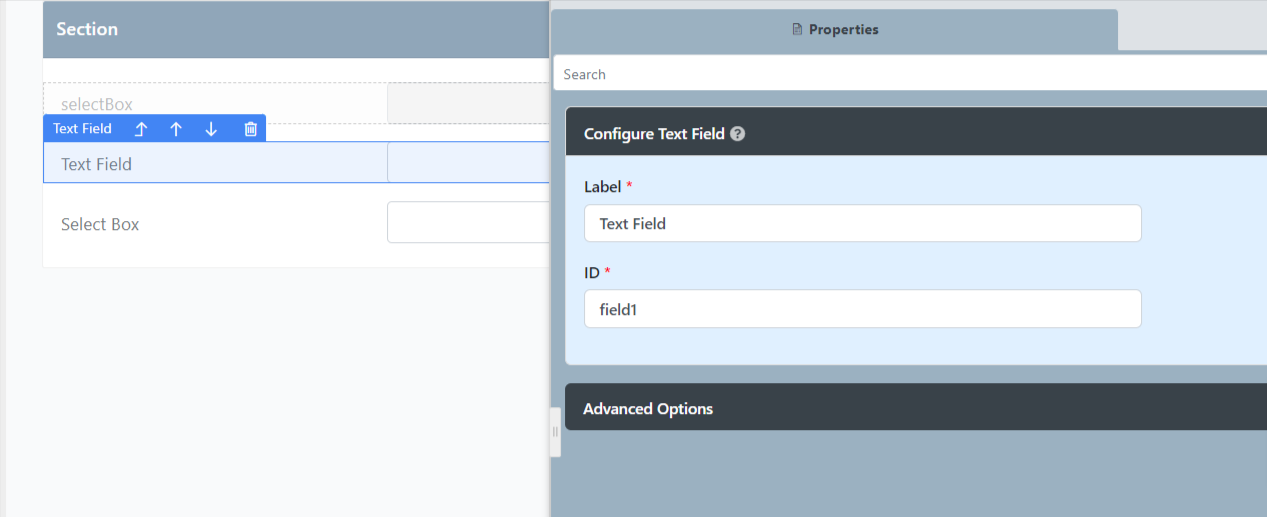Click the Label input containing "Text Field"

862,224
